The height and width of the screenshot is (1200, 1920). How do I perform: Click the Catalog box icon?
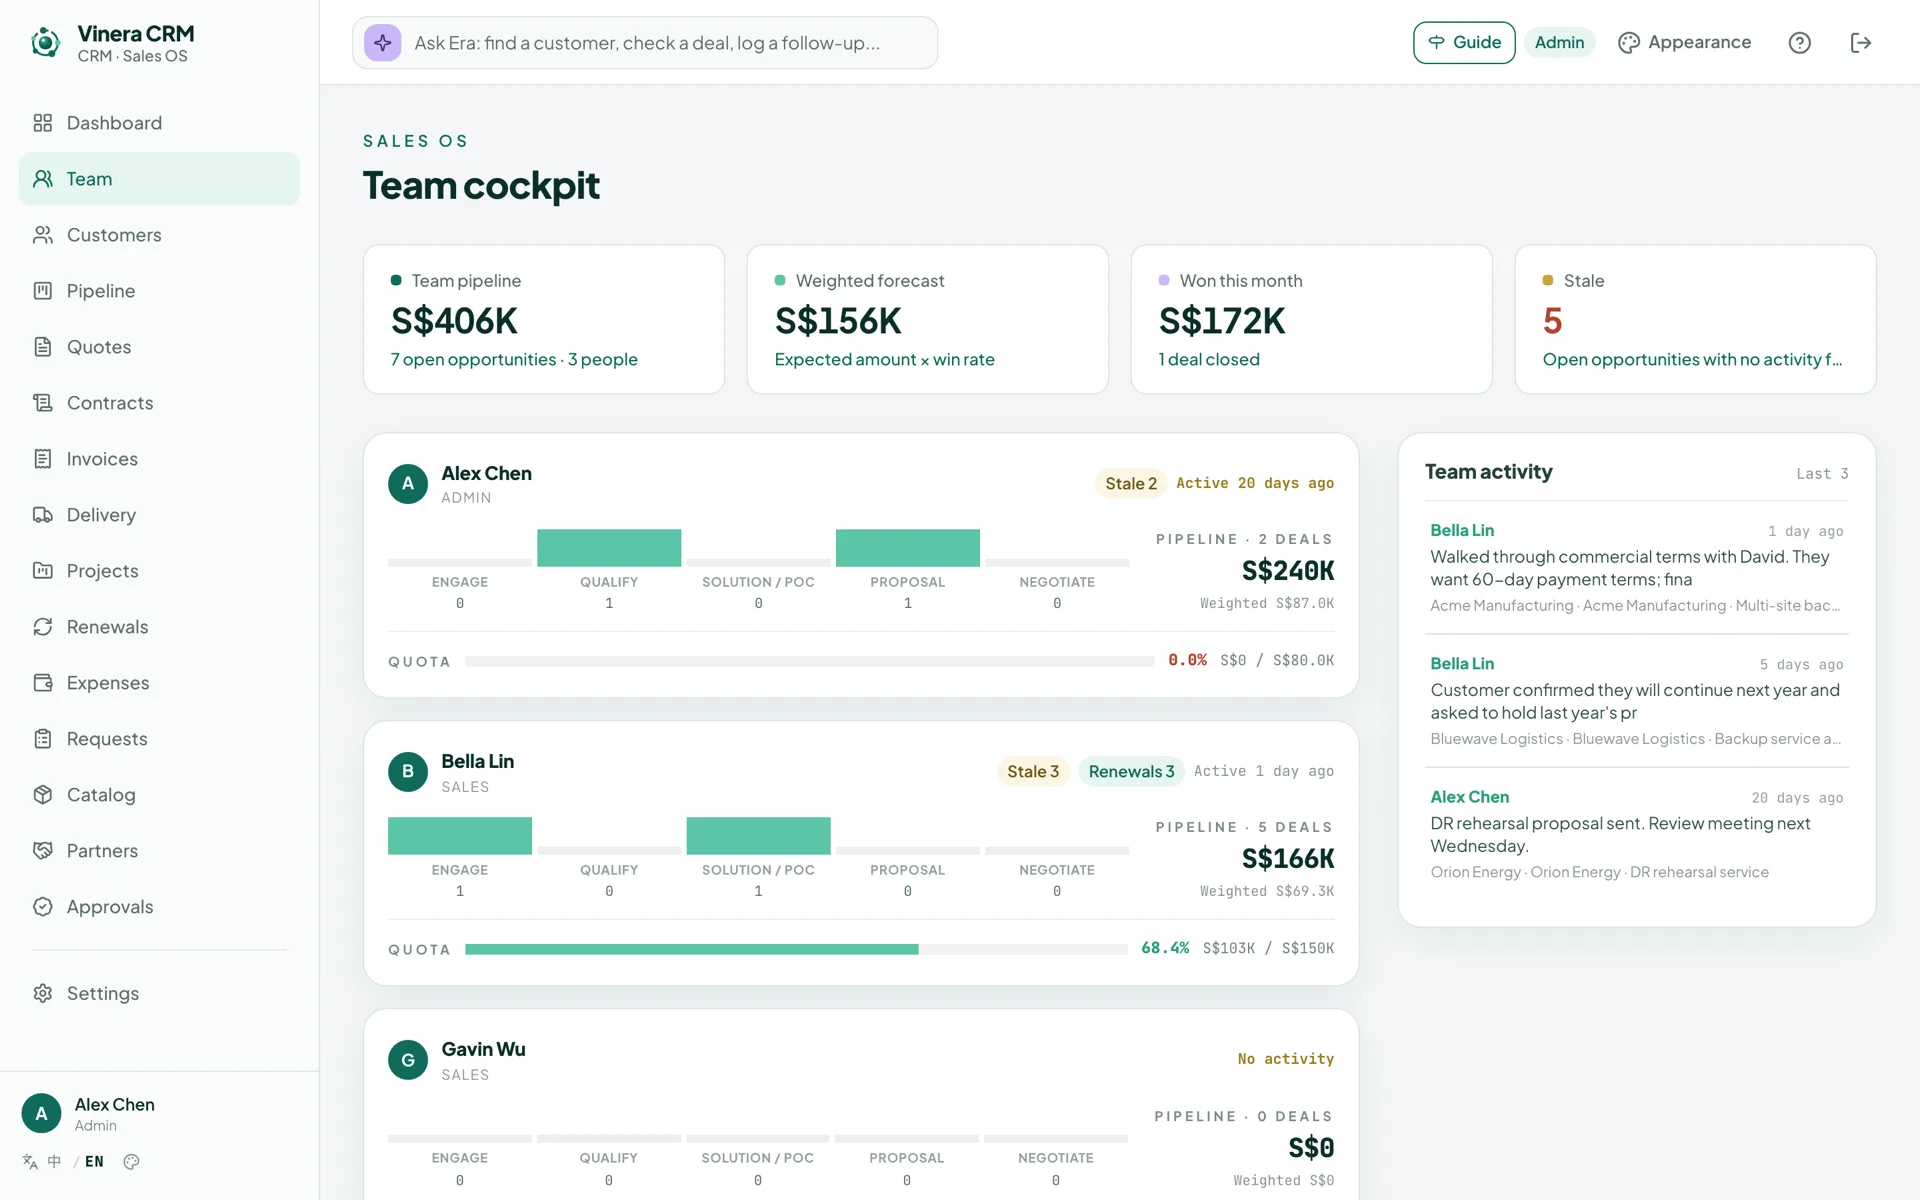pyautogui.click(x=42, y=795)
